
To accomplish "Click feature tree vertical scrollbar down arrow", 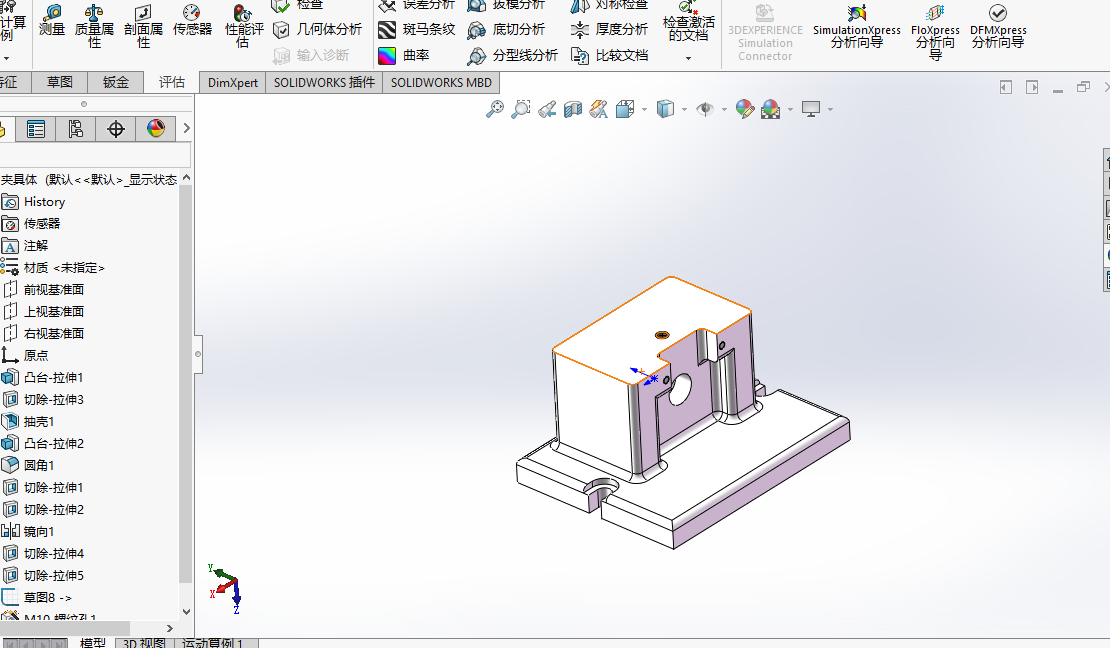I will [x=186, y=612].
